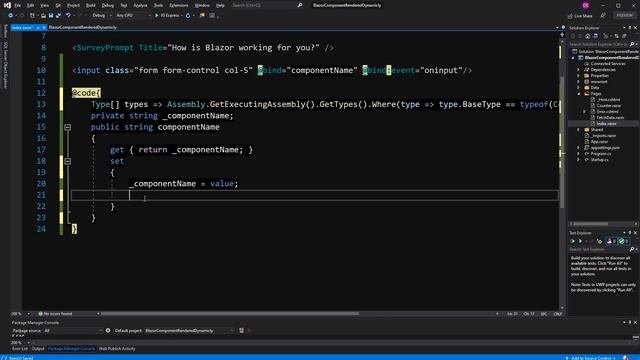The image size is (640, 360).
Task: Click the Visual Studio logo icon
Action: tap(7, 5)
